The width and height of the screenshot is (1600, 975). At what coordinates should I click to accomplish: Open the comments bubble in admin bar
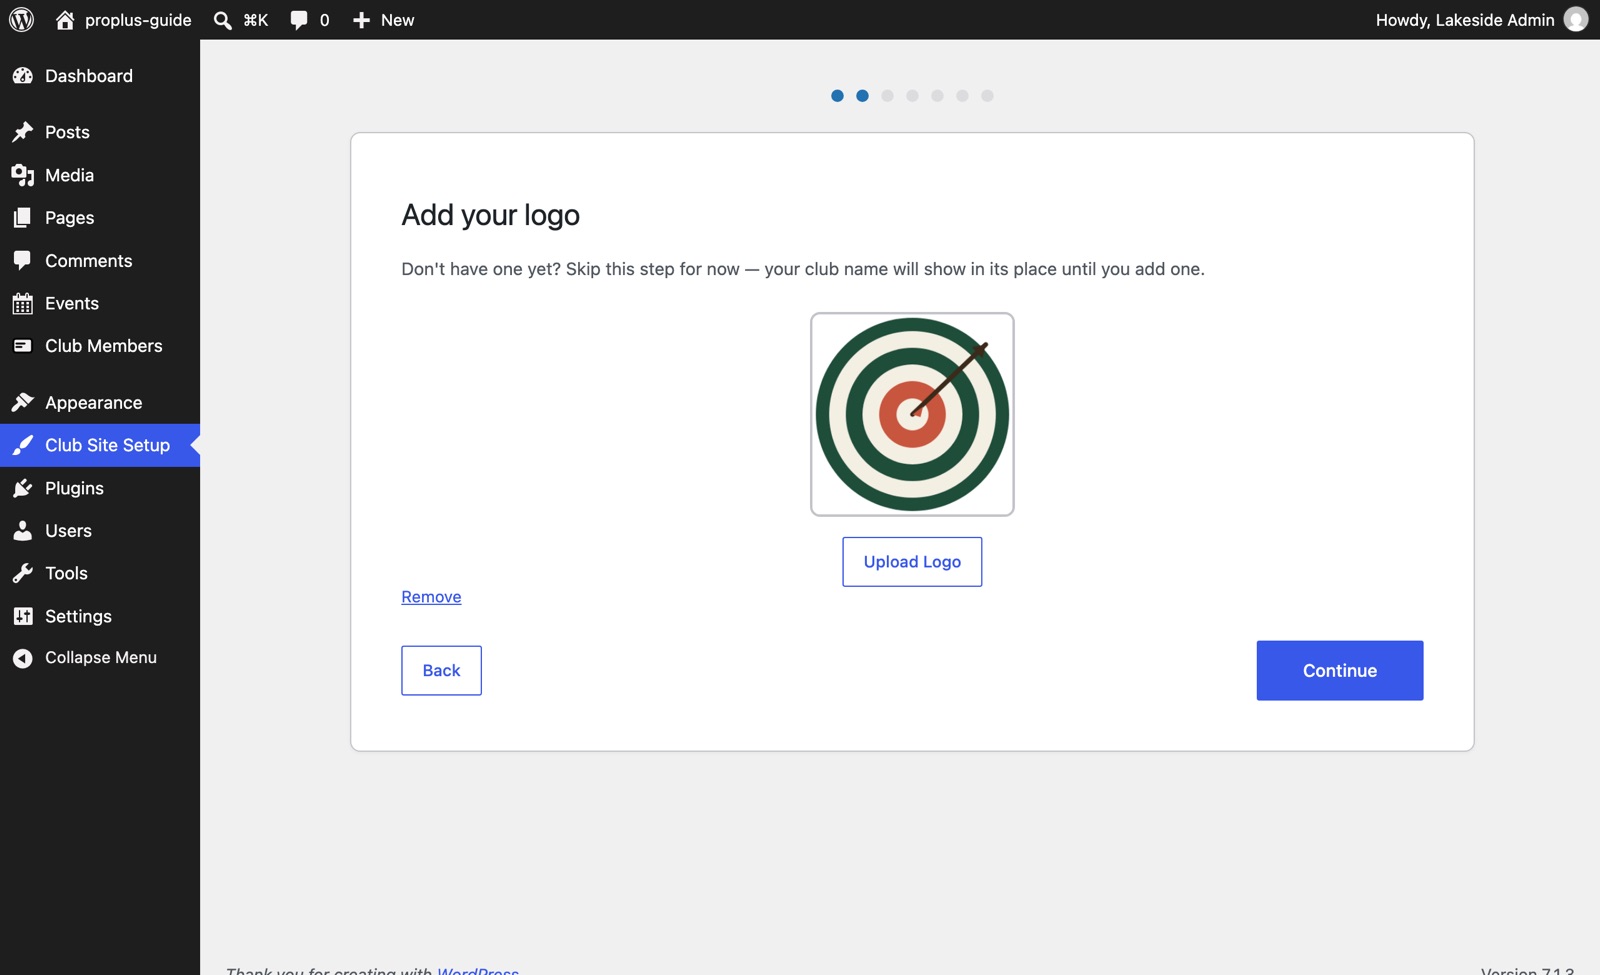299,20
